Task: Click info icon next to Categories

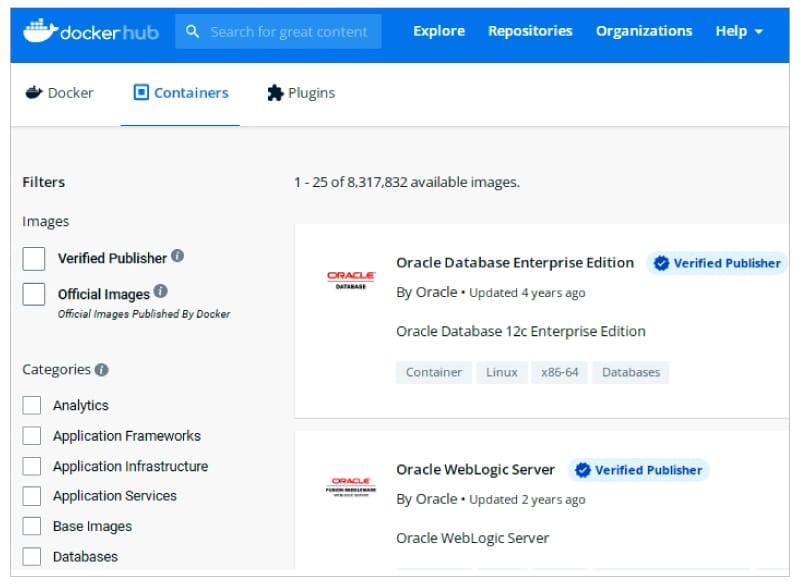Action: (102, 370)
